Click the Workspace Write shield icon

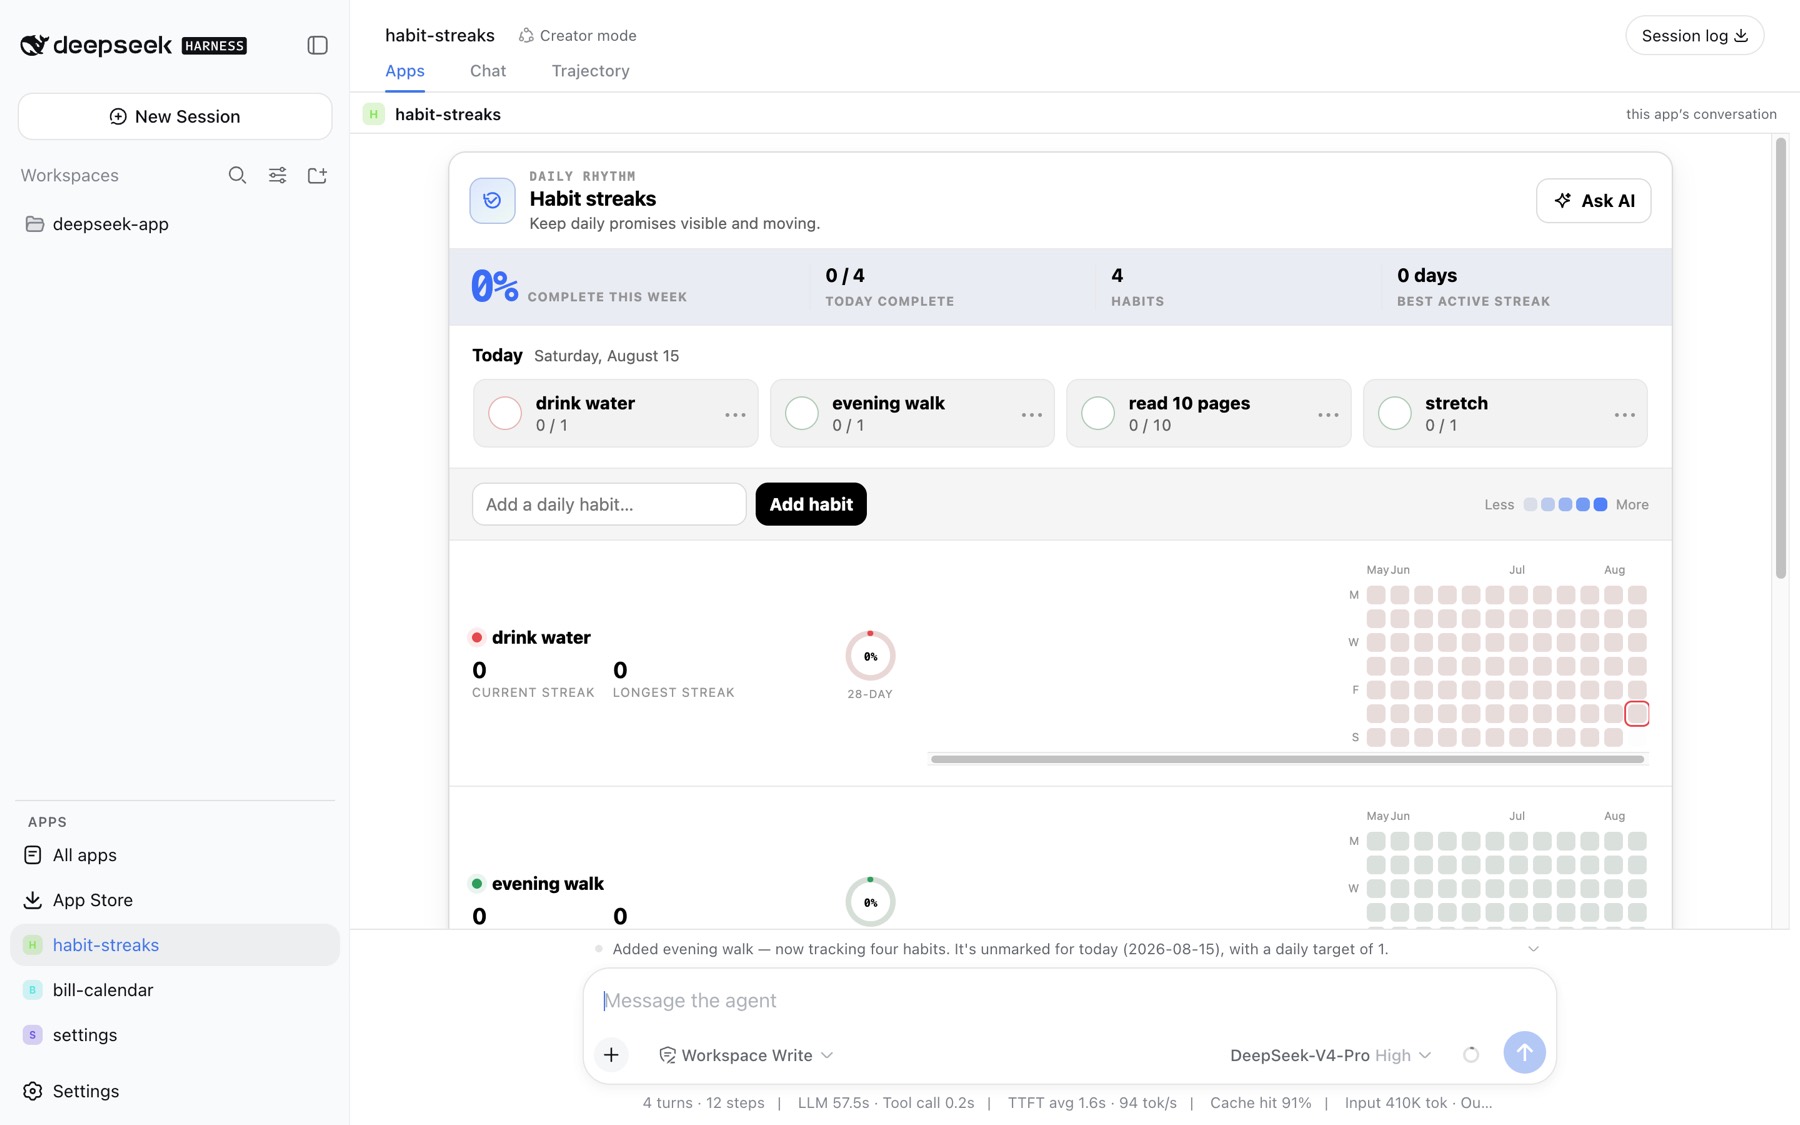(x=667, y=1055)
